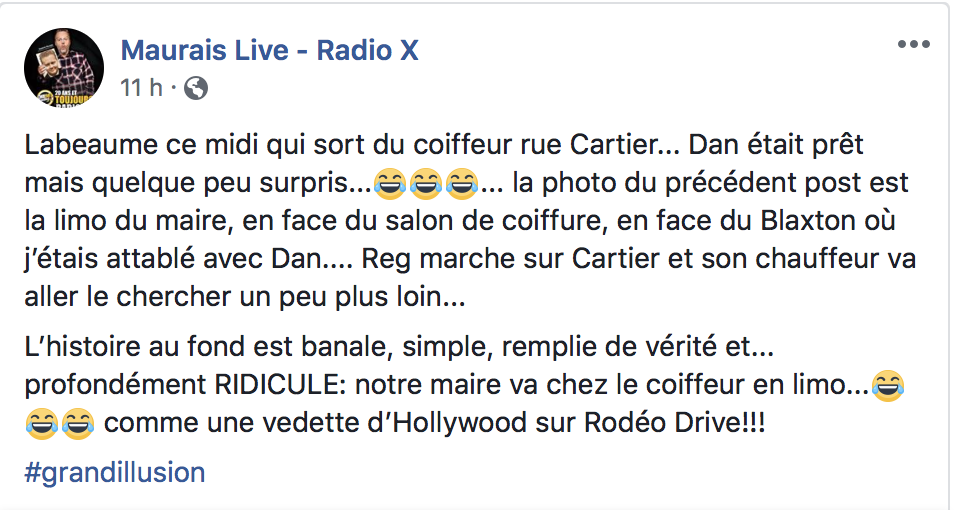Visit the Maurais Live - Radio X page
Viewport: 954px width, 510px height.
[270, 51]
